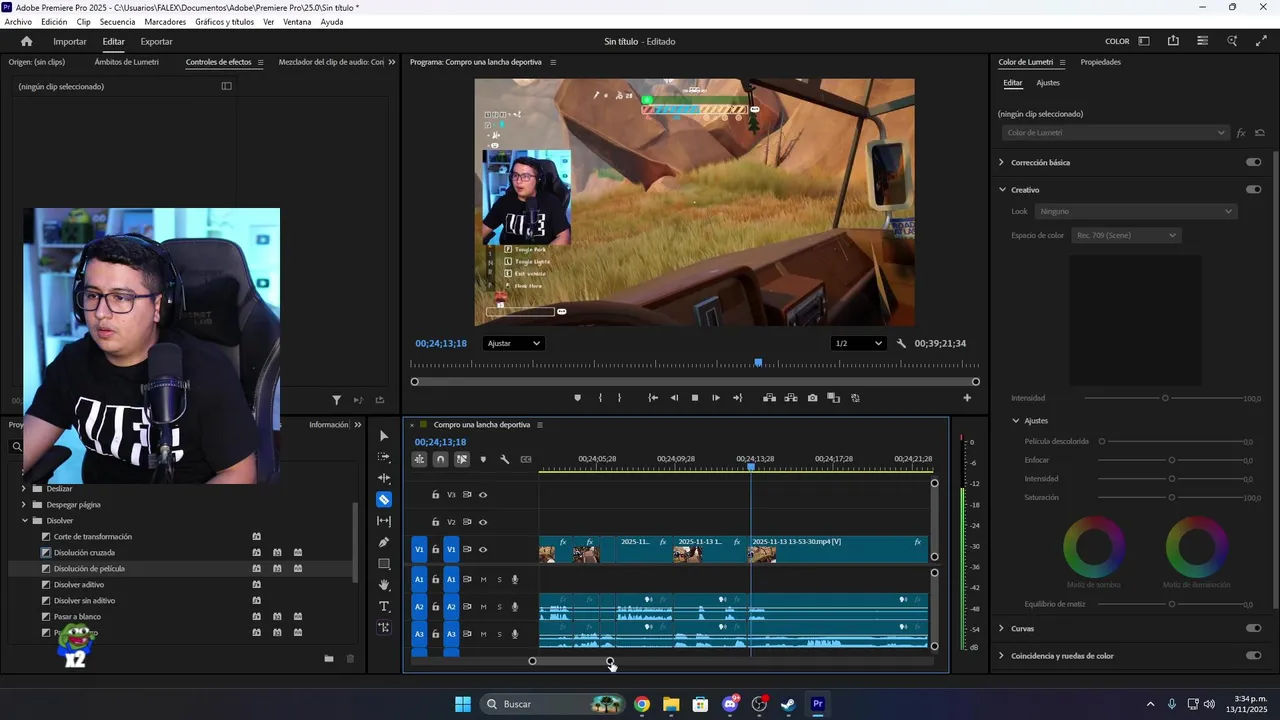1280x720 pixels.
Task: Mute audio track A1
Action: coord(483,580)
